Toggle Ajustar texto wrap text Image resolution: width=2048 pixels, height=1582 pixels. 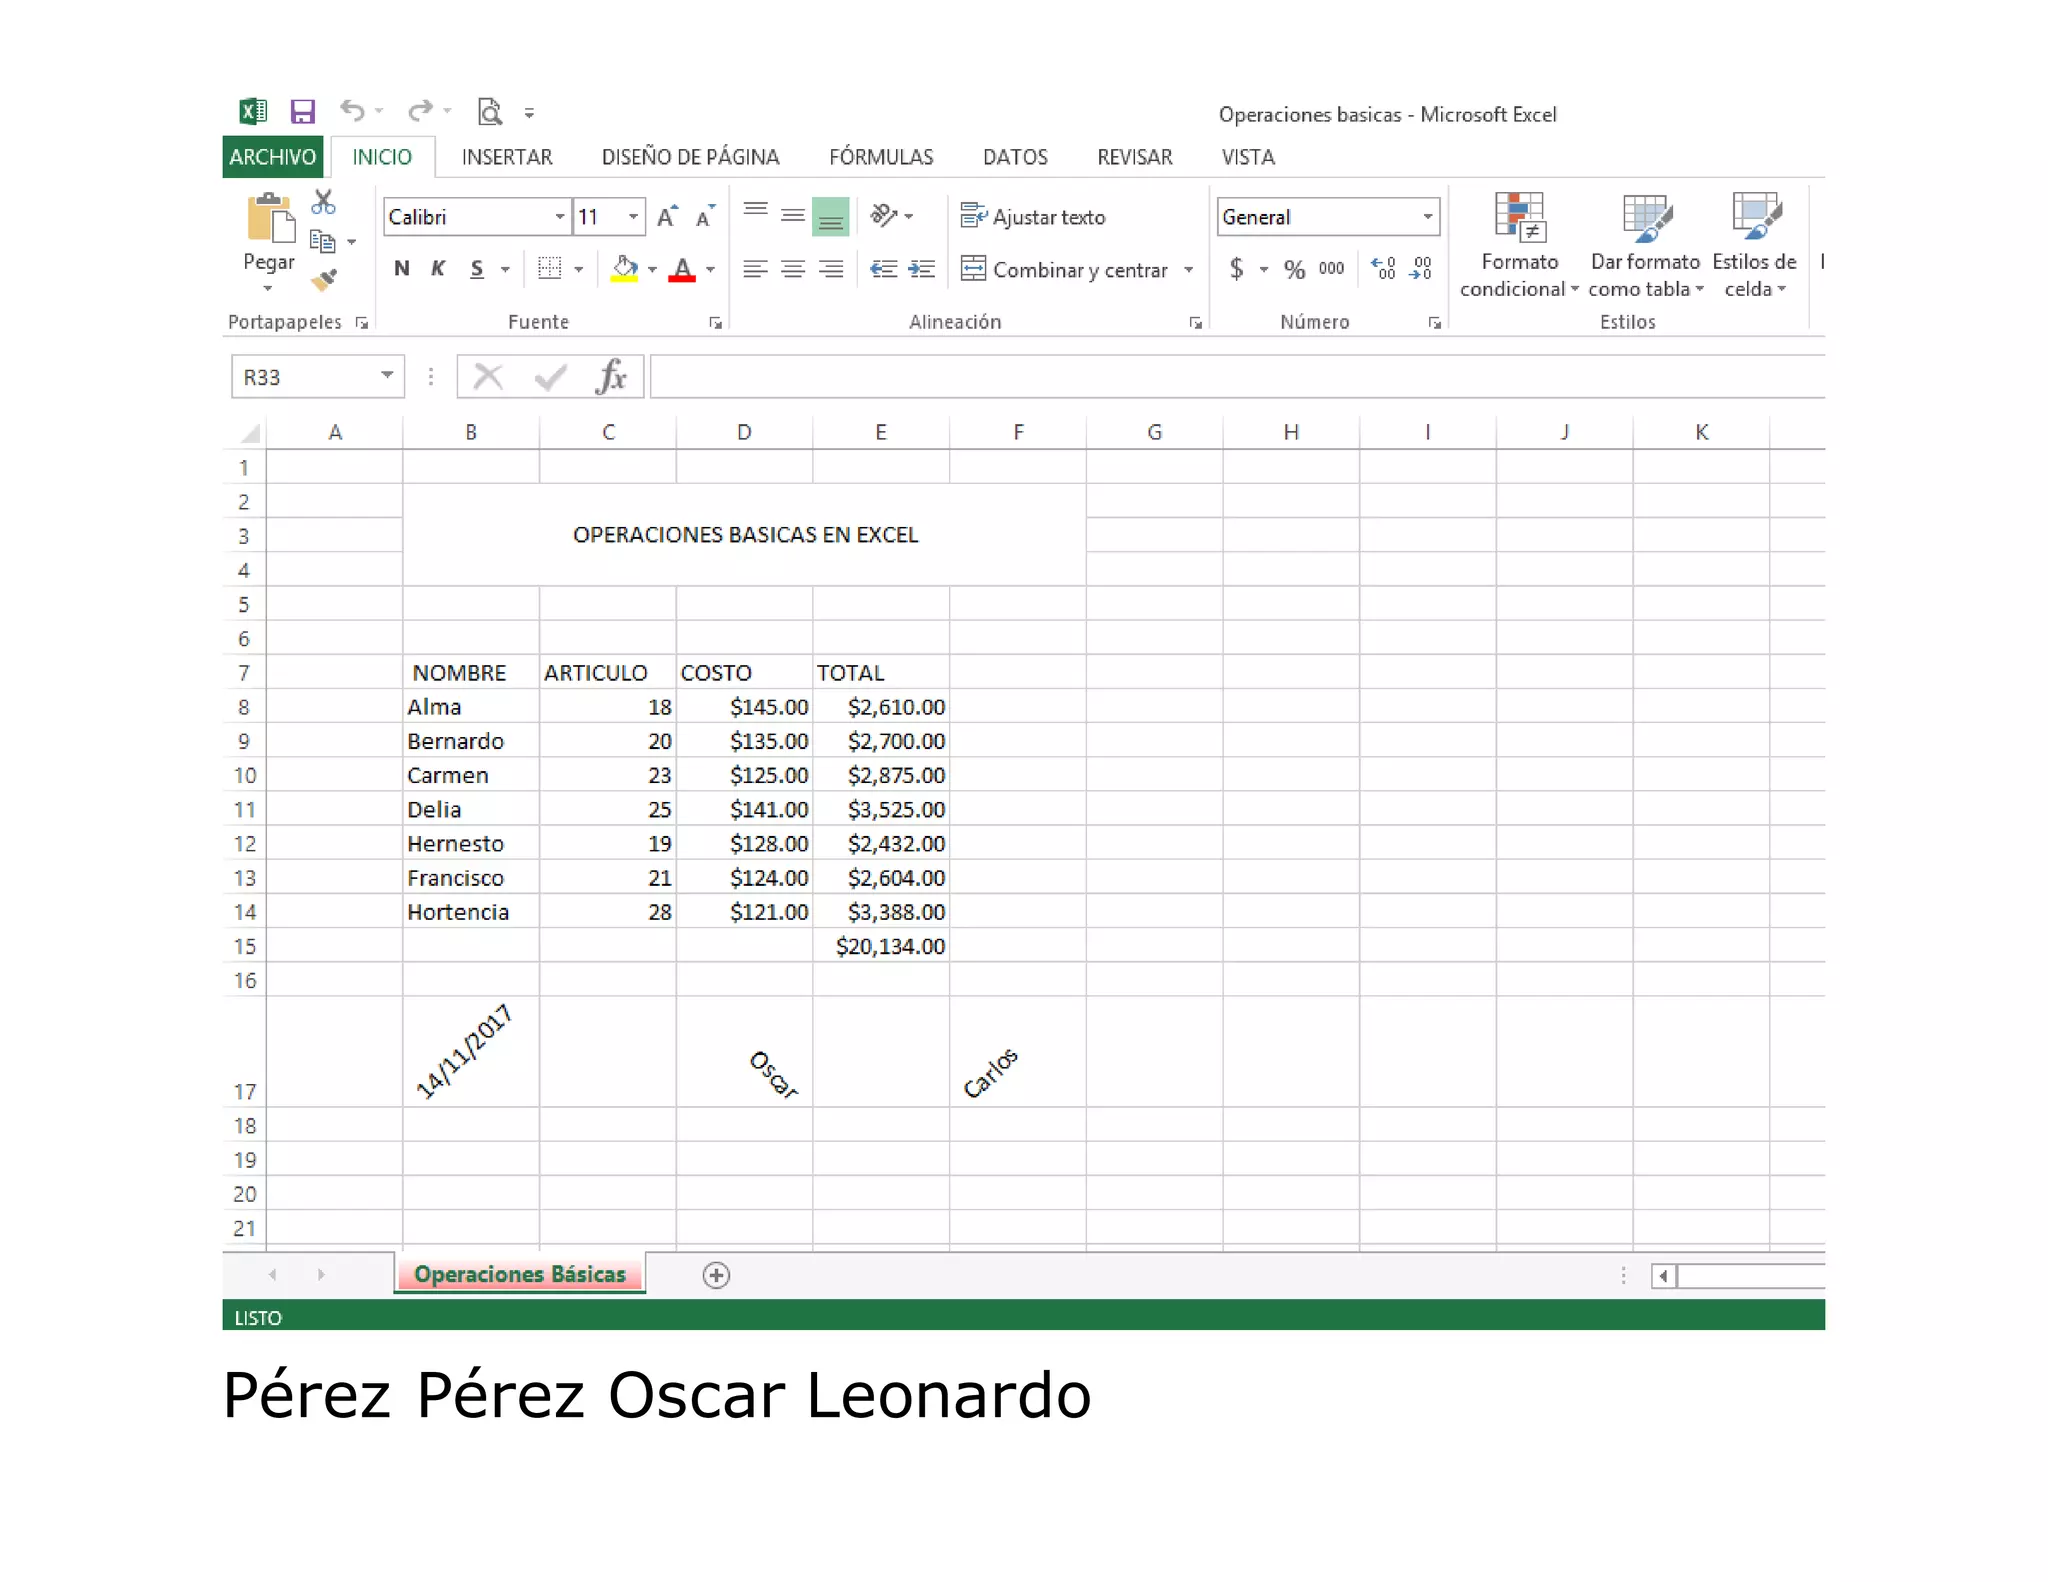click(x=1034, y=217)
